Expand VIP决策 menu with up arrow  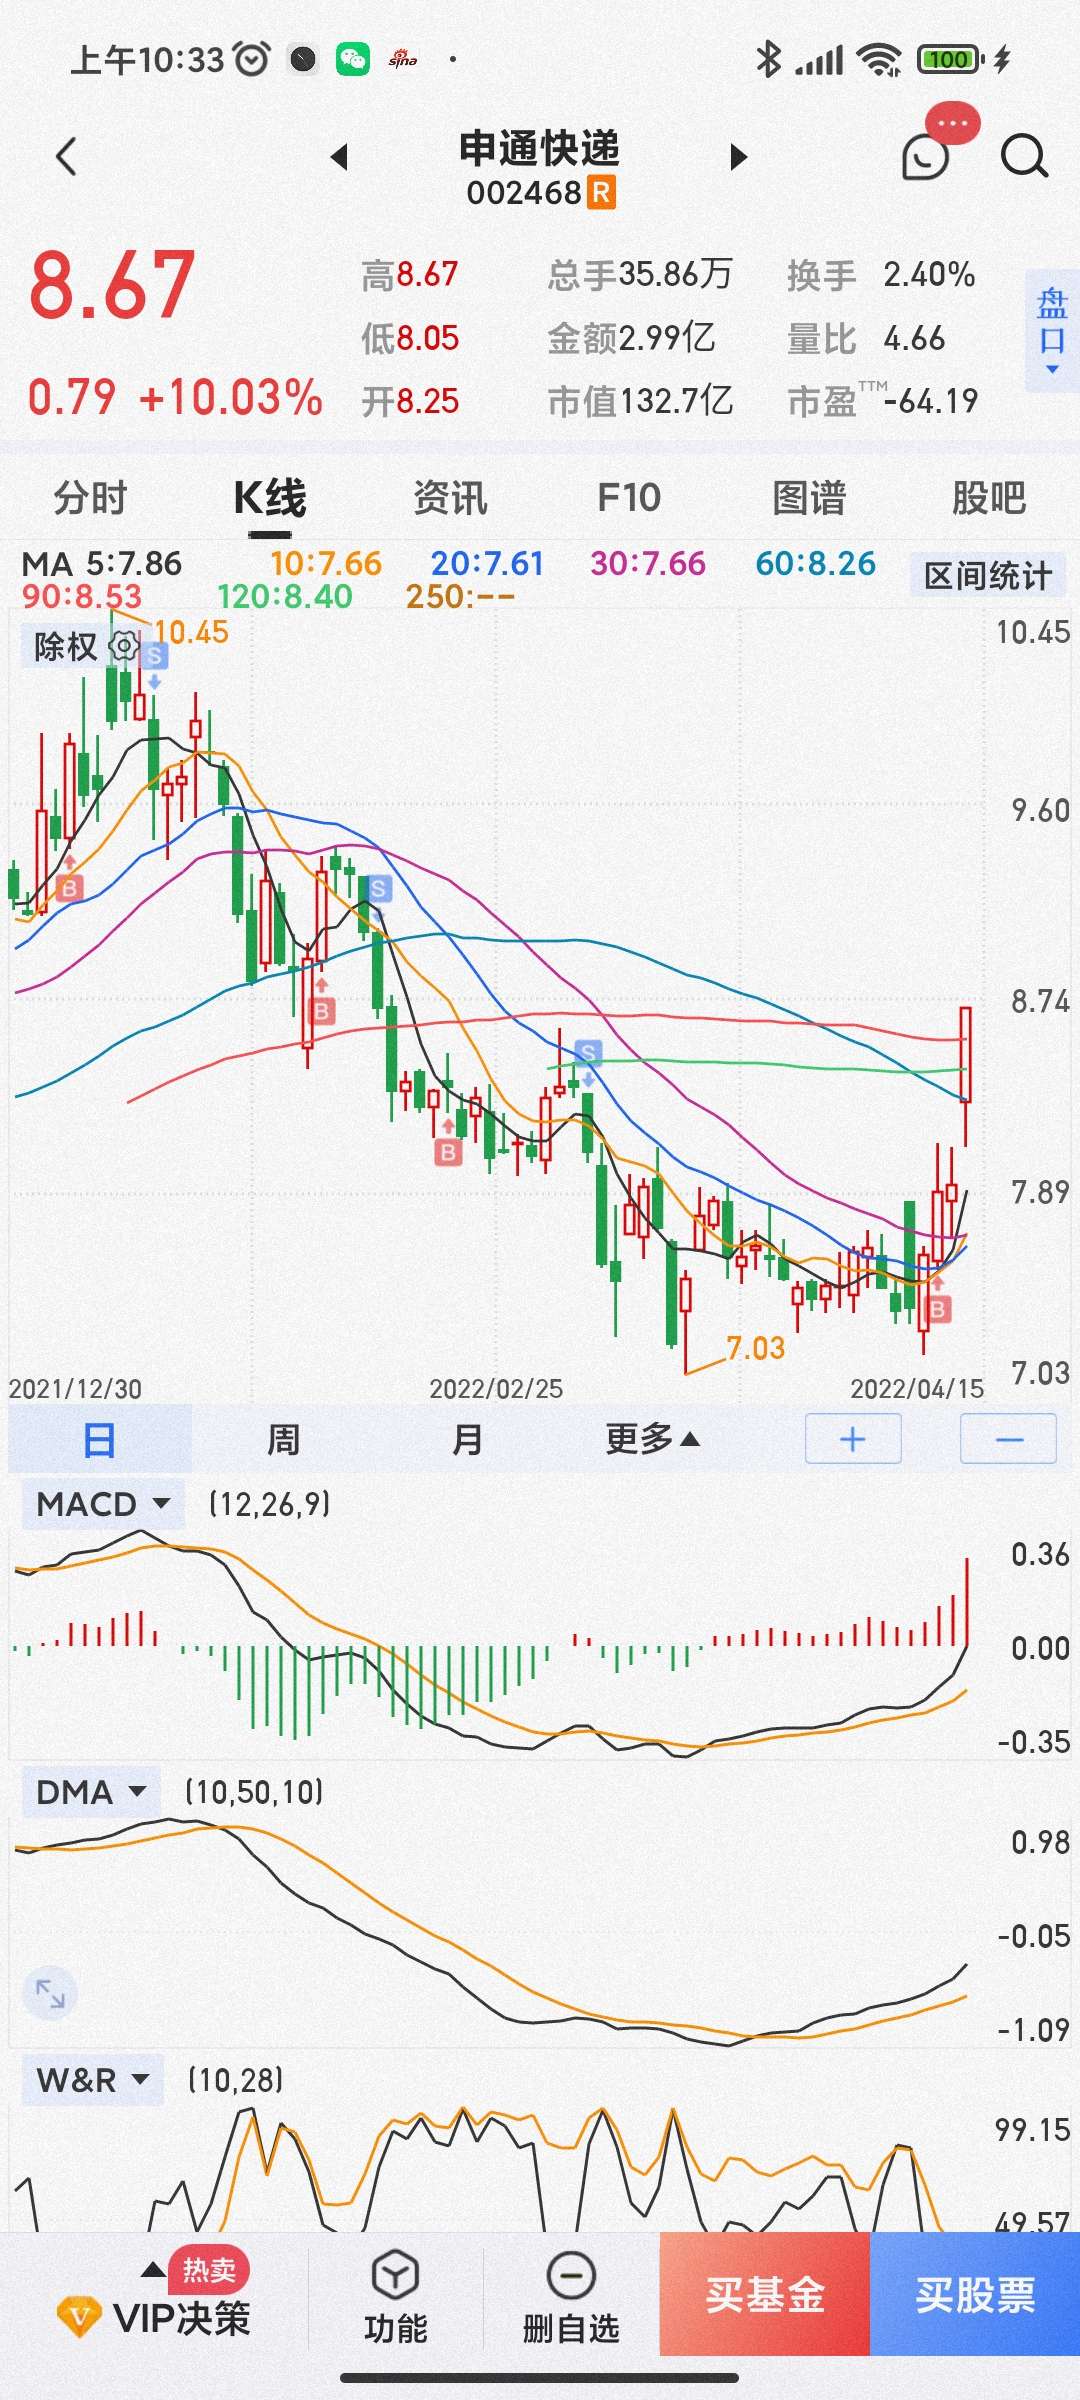point(153,2269)
